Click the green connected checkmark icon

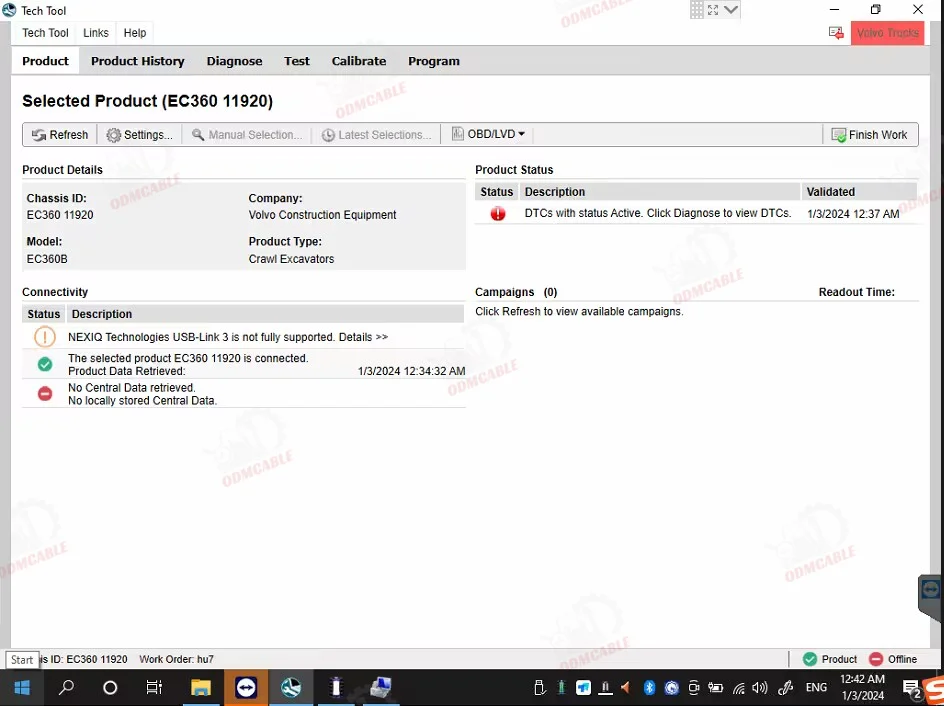coord(45,364)
